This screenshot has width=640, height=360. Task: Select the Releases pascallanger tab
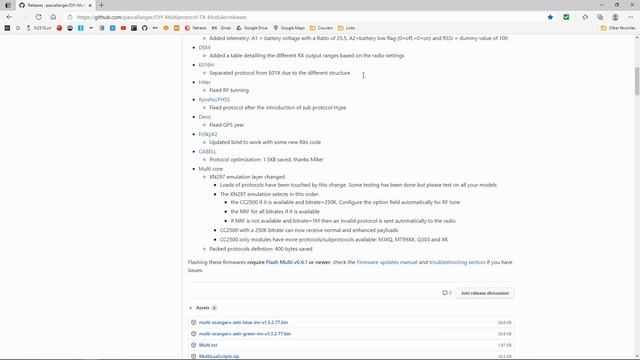pyautogui.click(x=55, y=5)
